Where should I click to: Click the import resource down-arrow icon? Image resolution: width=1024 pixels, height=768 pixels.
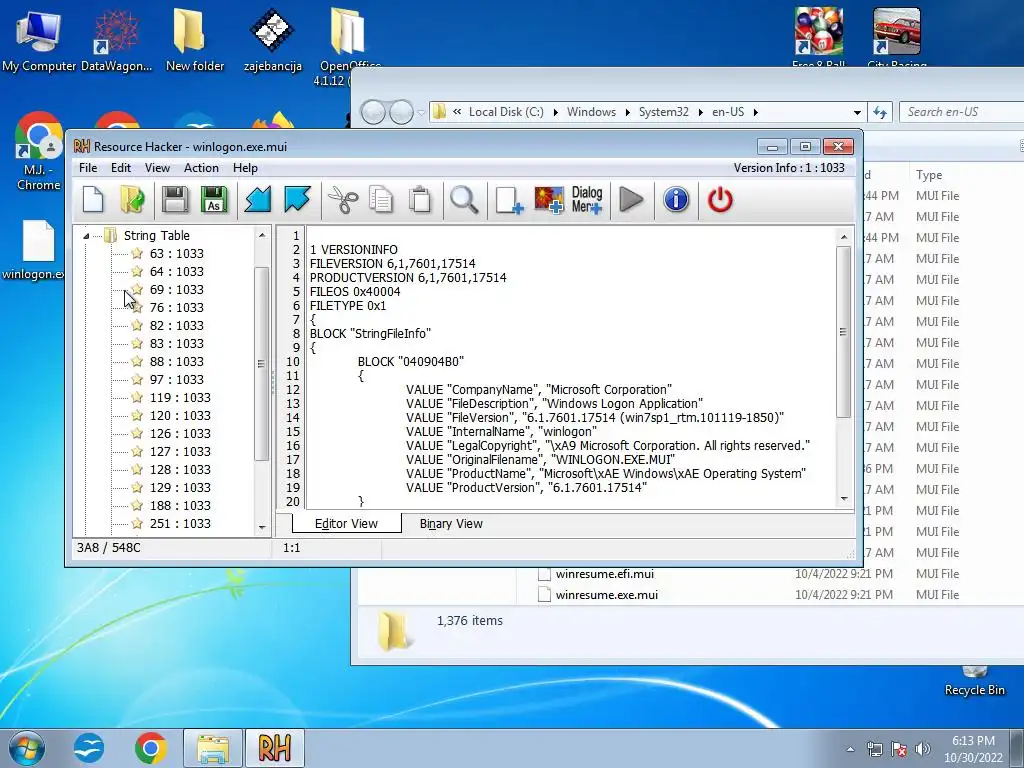(257, 199)
